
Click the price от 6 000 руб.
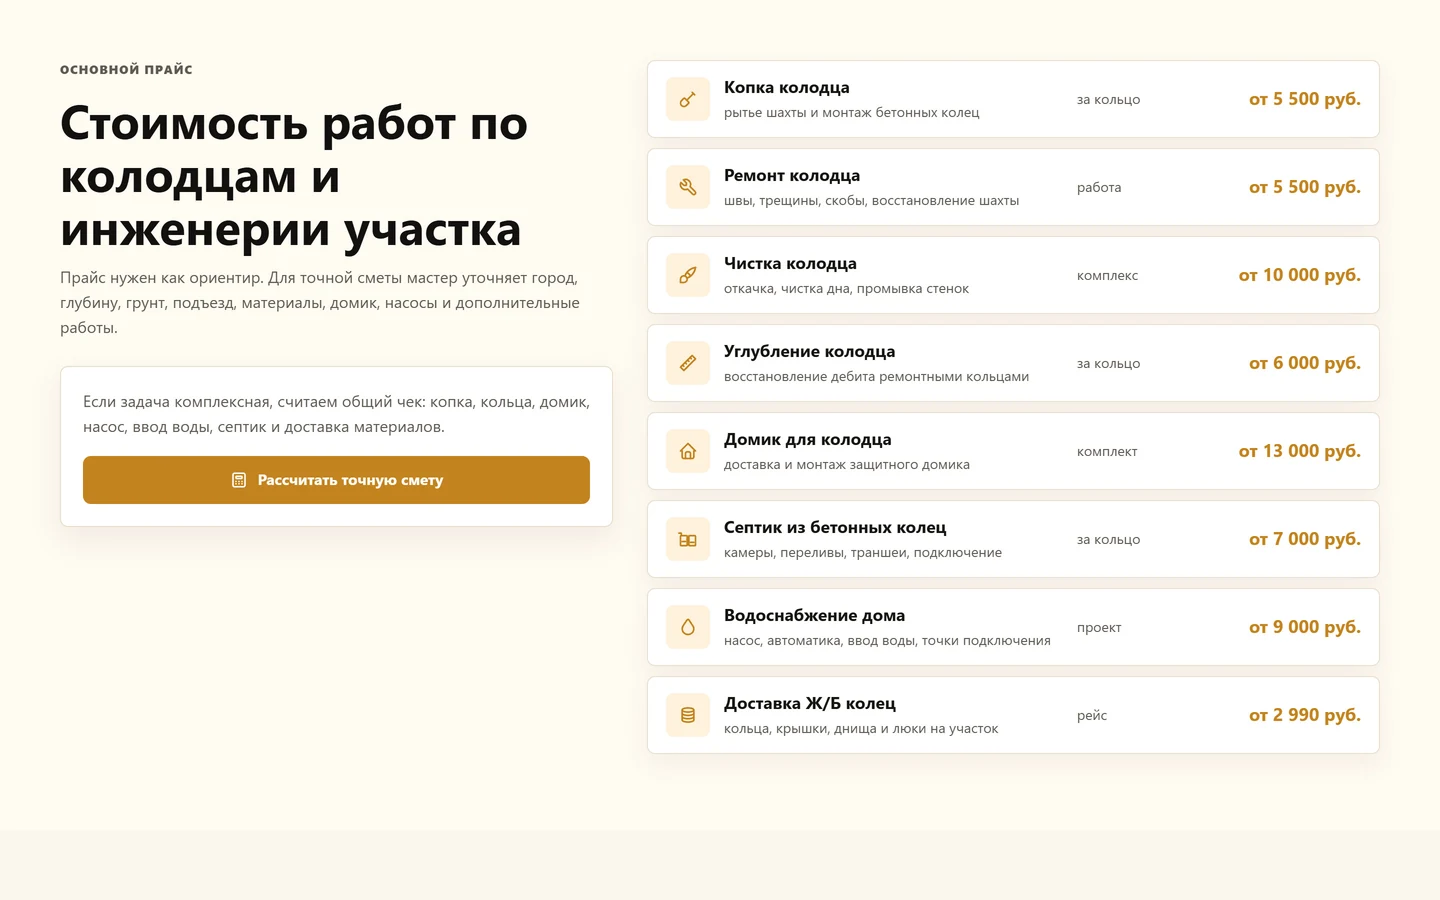pyautogui.click(x=1305, y=363)
